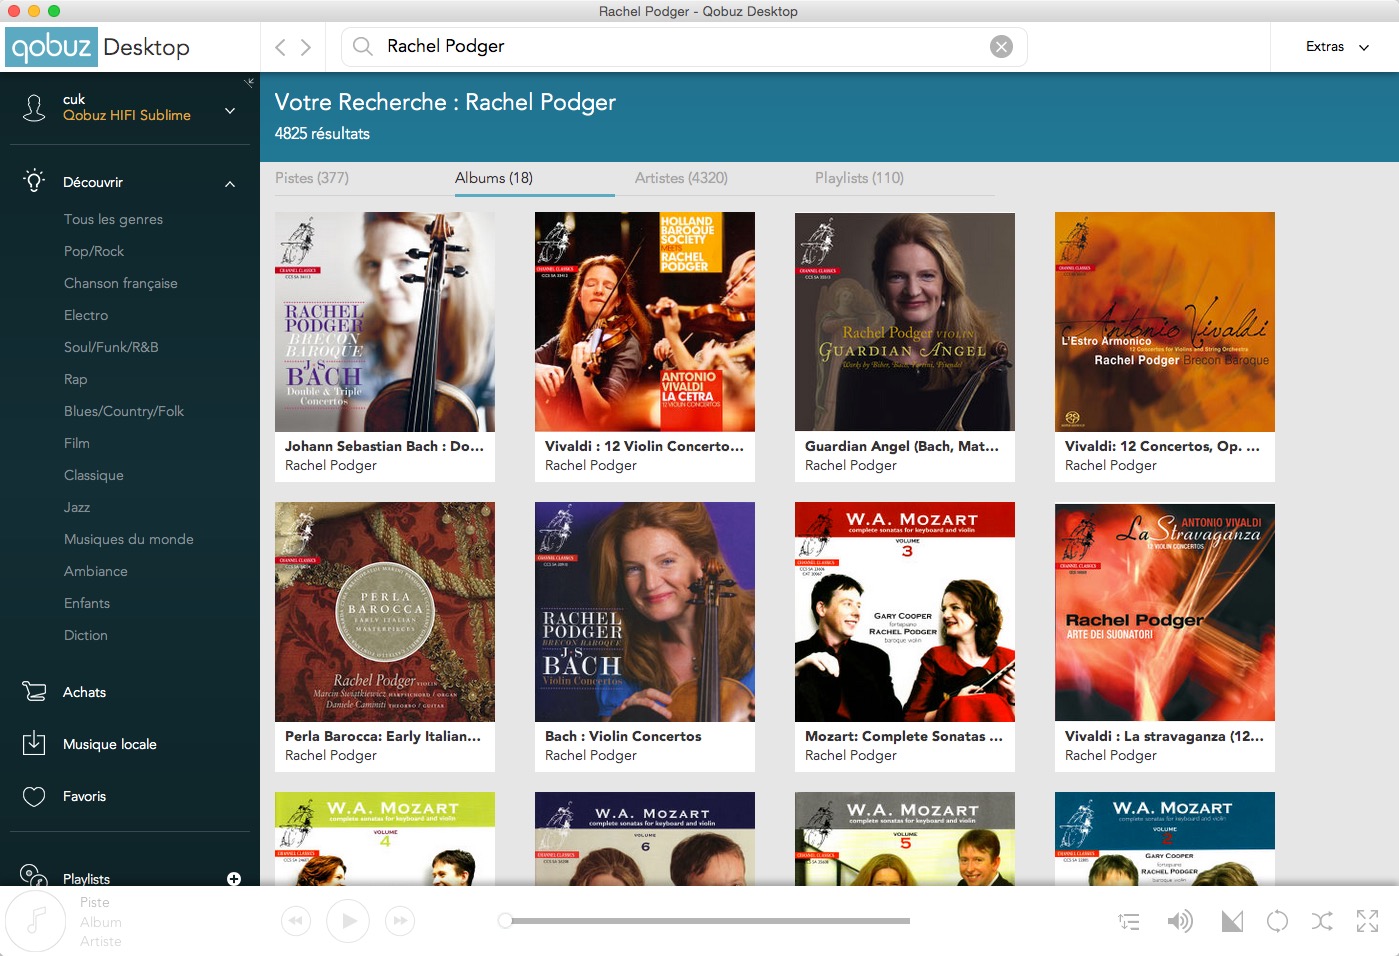Open Tous les genres

click(x=113, y=219)
